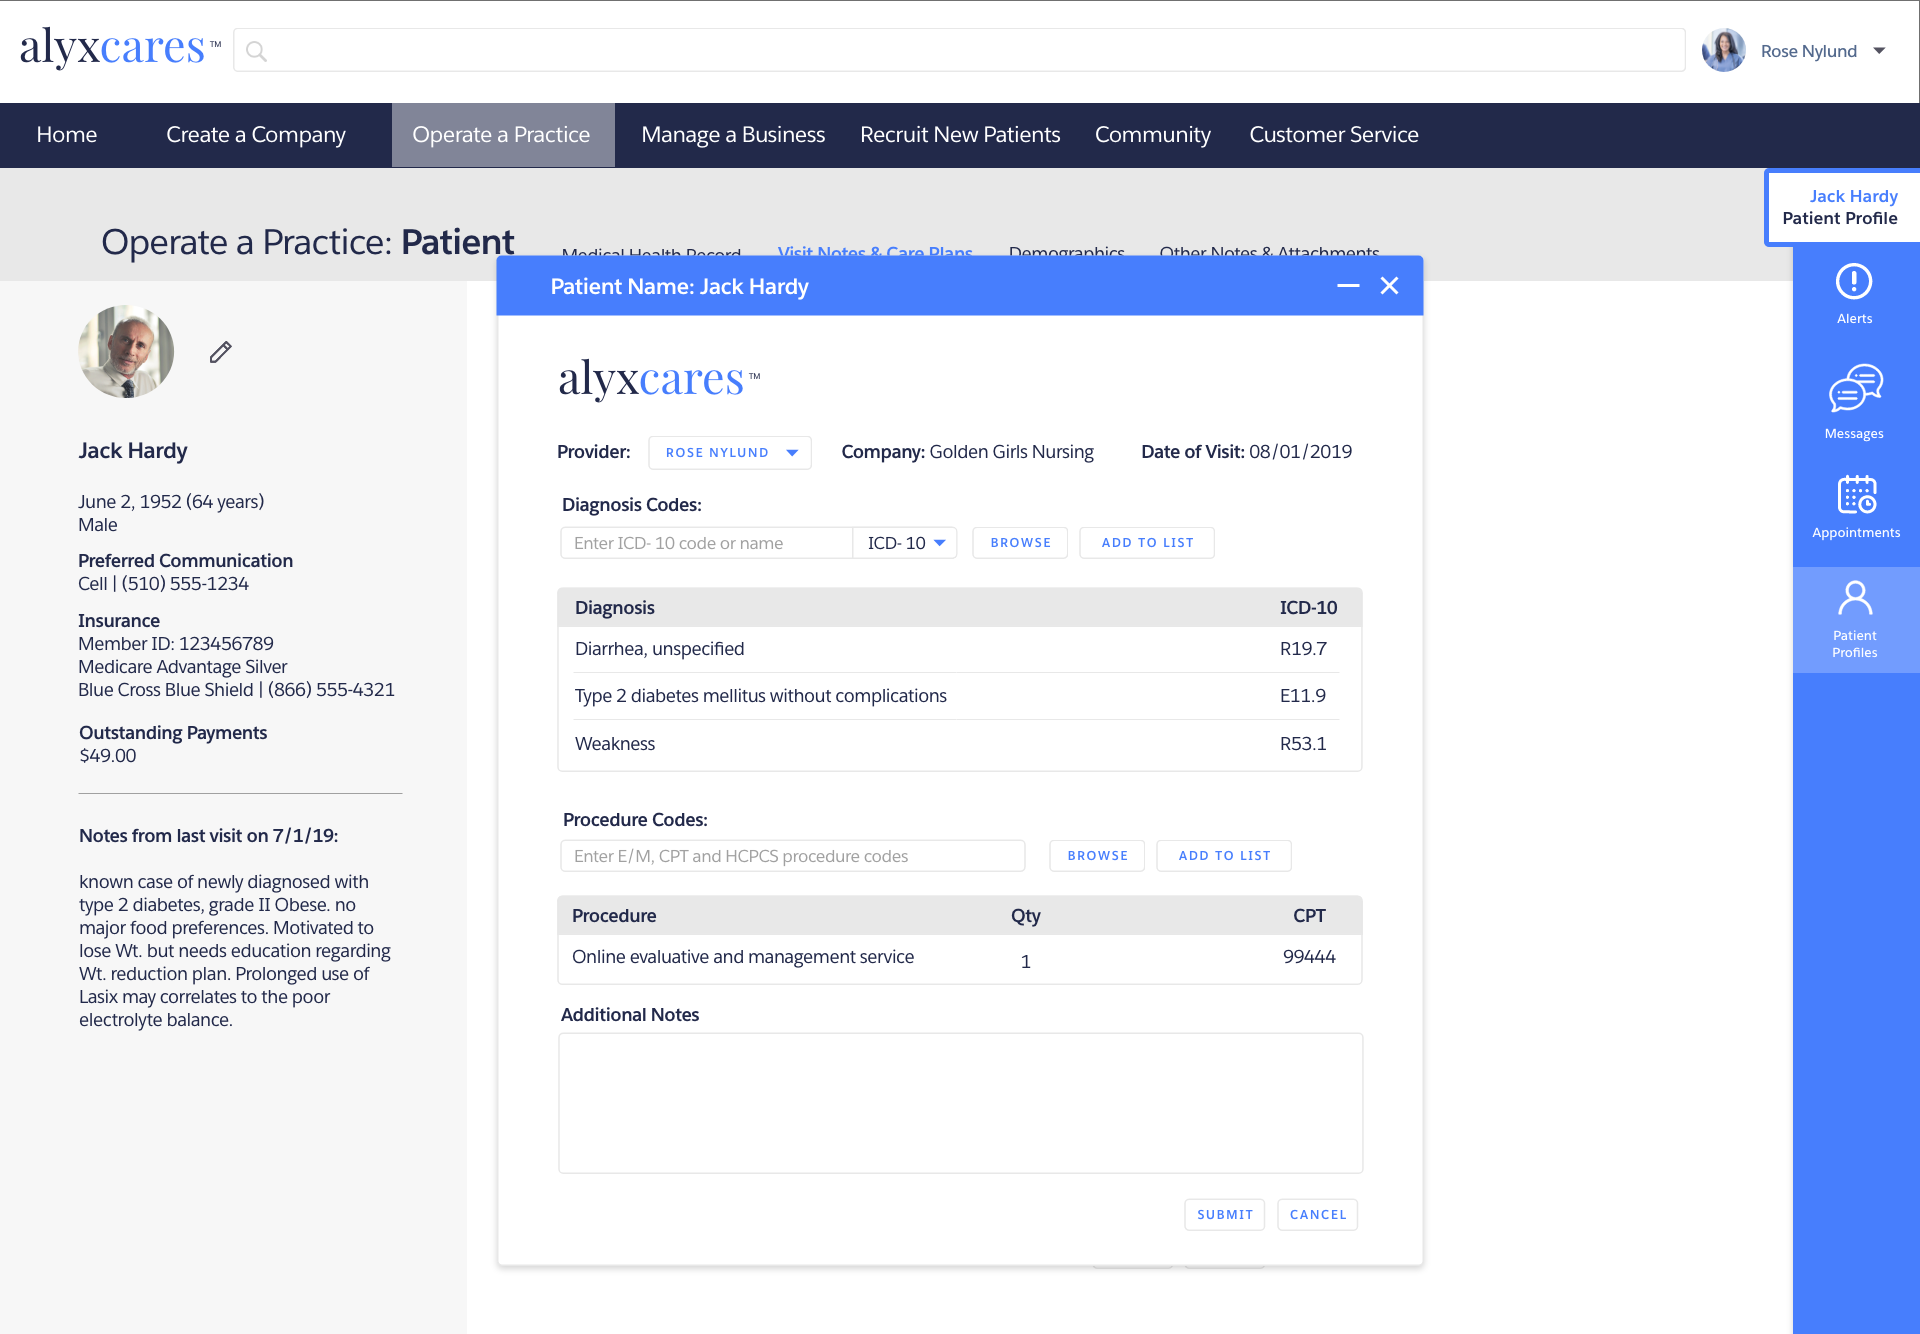
Task: Expand the Rose Nylund account menu arrow
Action: click(x=1879, y=51)
